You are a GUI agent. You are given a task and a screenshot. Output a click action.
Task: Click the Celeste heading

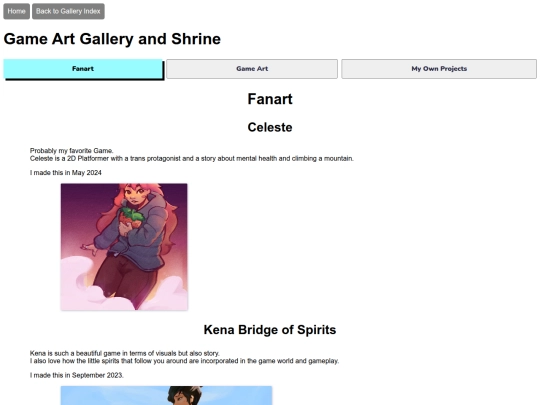(270, 127)
